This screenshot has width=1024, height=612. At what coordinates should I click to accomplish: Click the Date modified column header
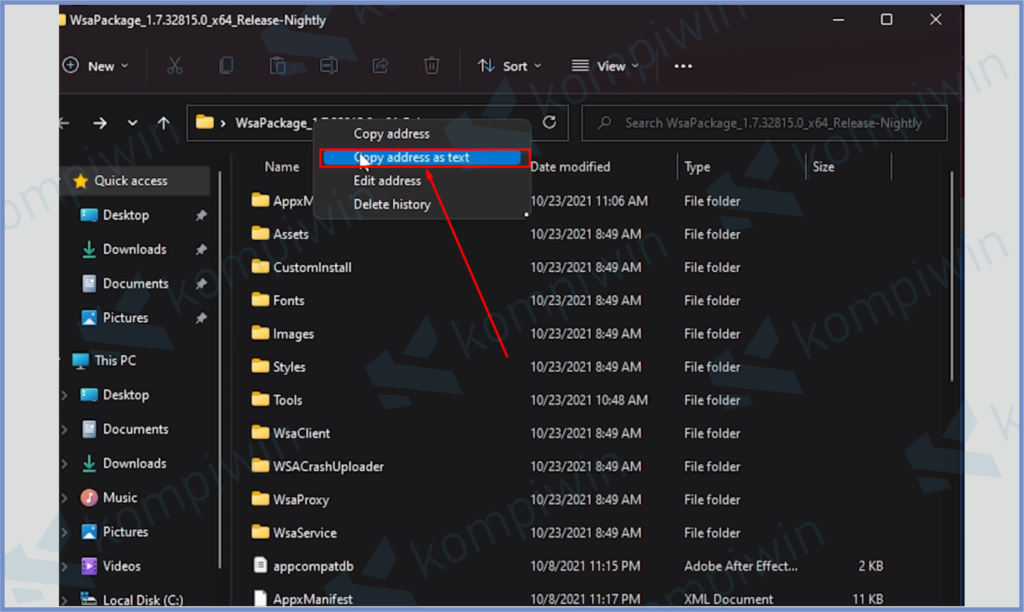click(570, 167)
